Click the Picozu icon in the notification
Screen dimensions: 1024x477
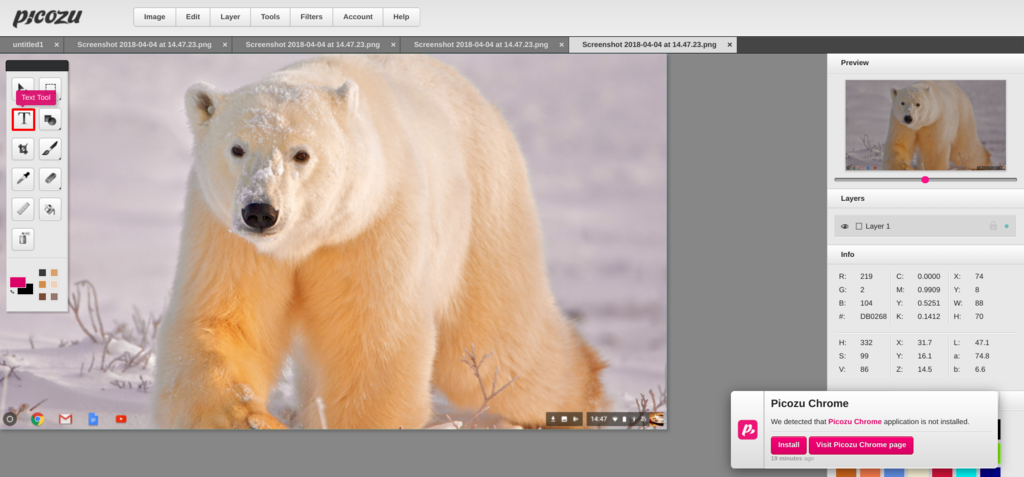pos(747,429)
